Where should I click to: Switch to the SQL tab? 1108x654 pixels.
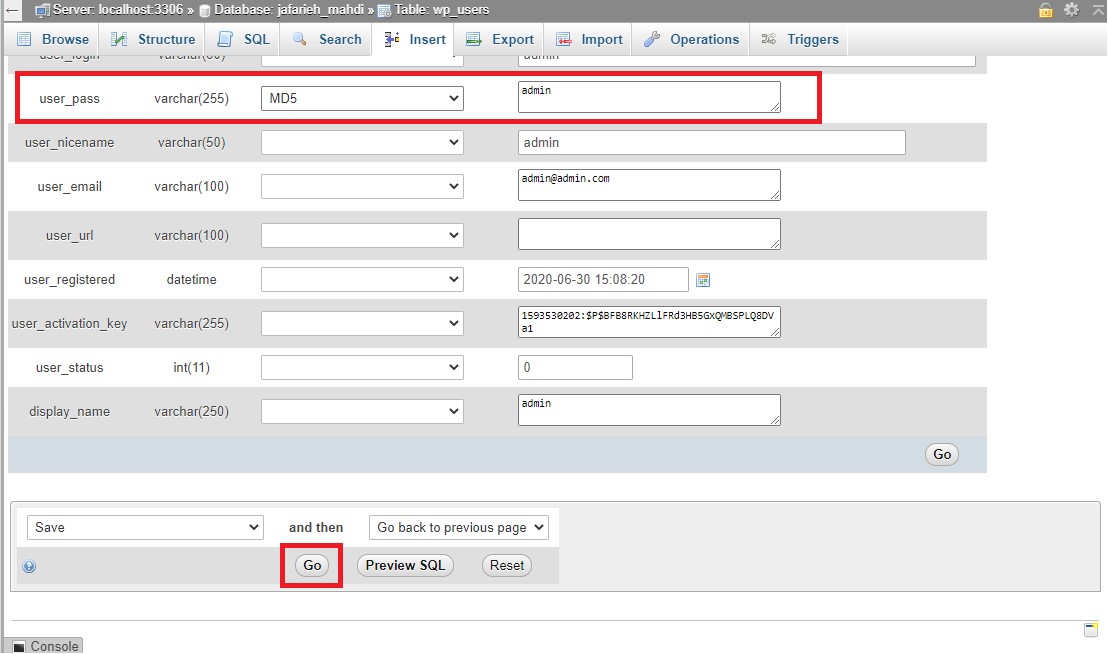tap(242, 40)
